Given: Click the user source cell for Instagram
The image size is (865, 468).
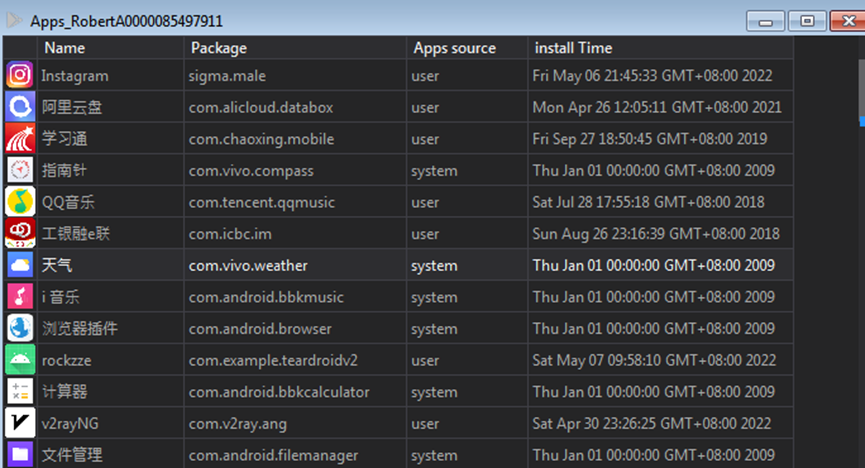Looking at the screenshot, I should click(467, 76).
